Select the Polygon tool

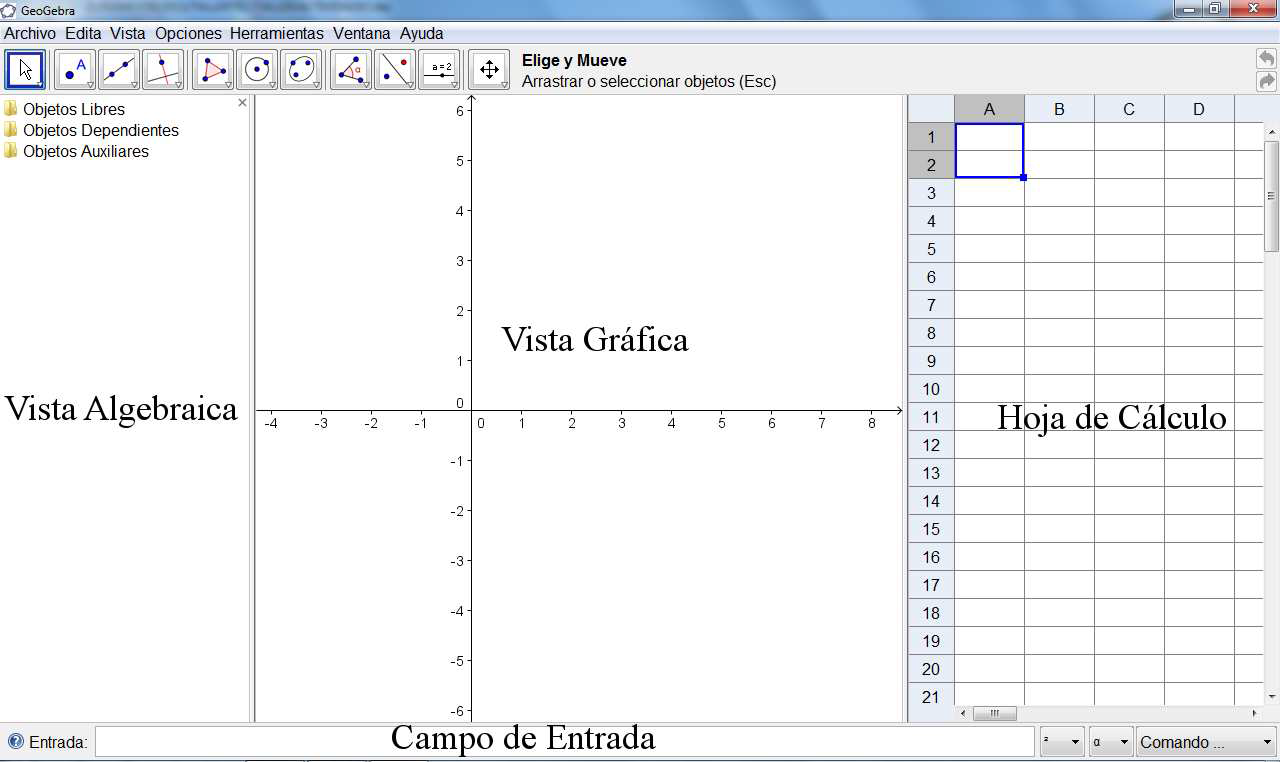tap(213, 70)
